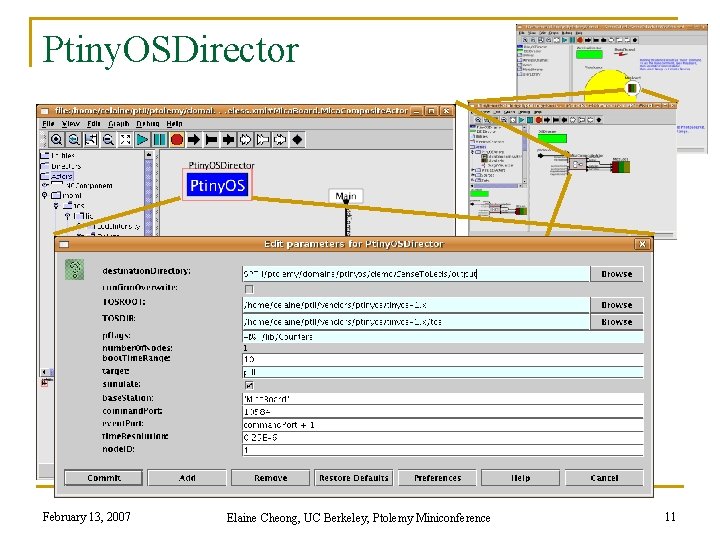
Task: Click the Commit button
Action: point(103,478)
